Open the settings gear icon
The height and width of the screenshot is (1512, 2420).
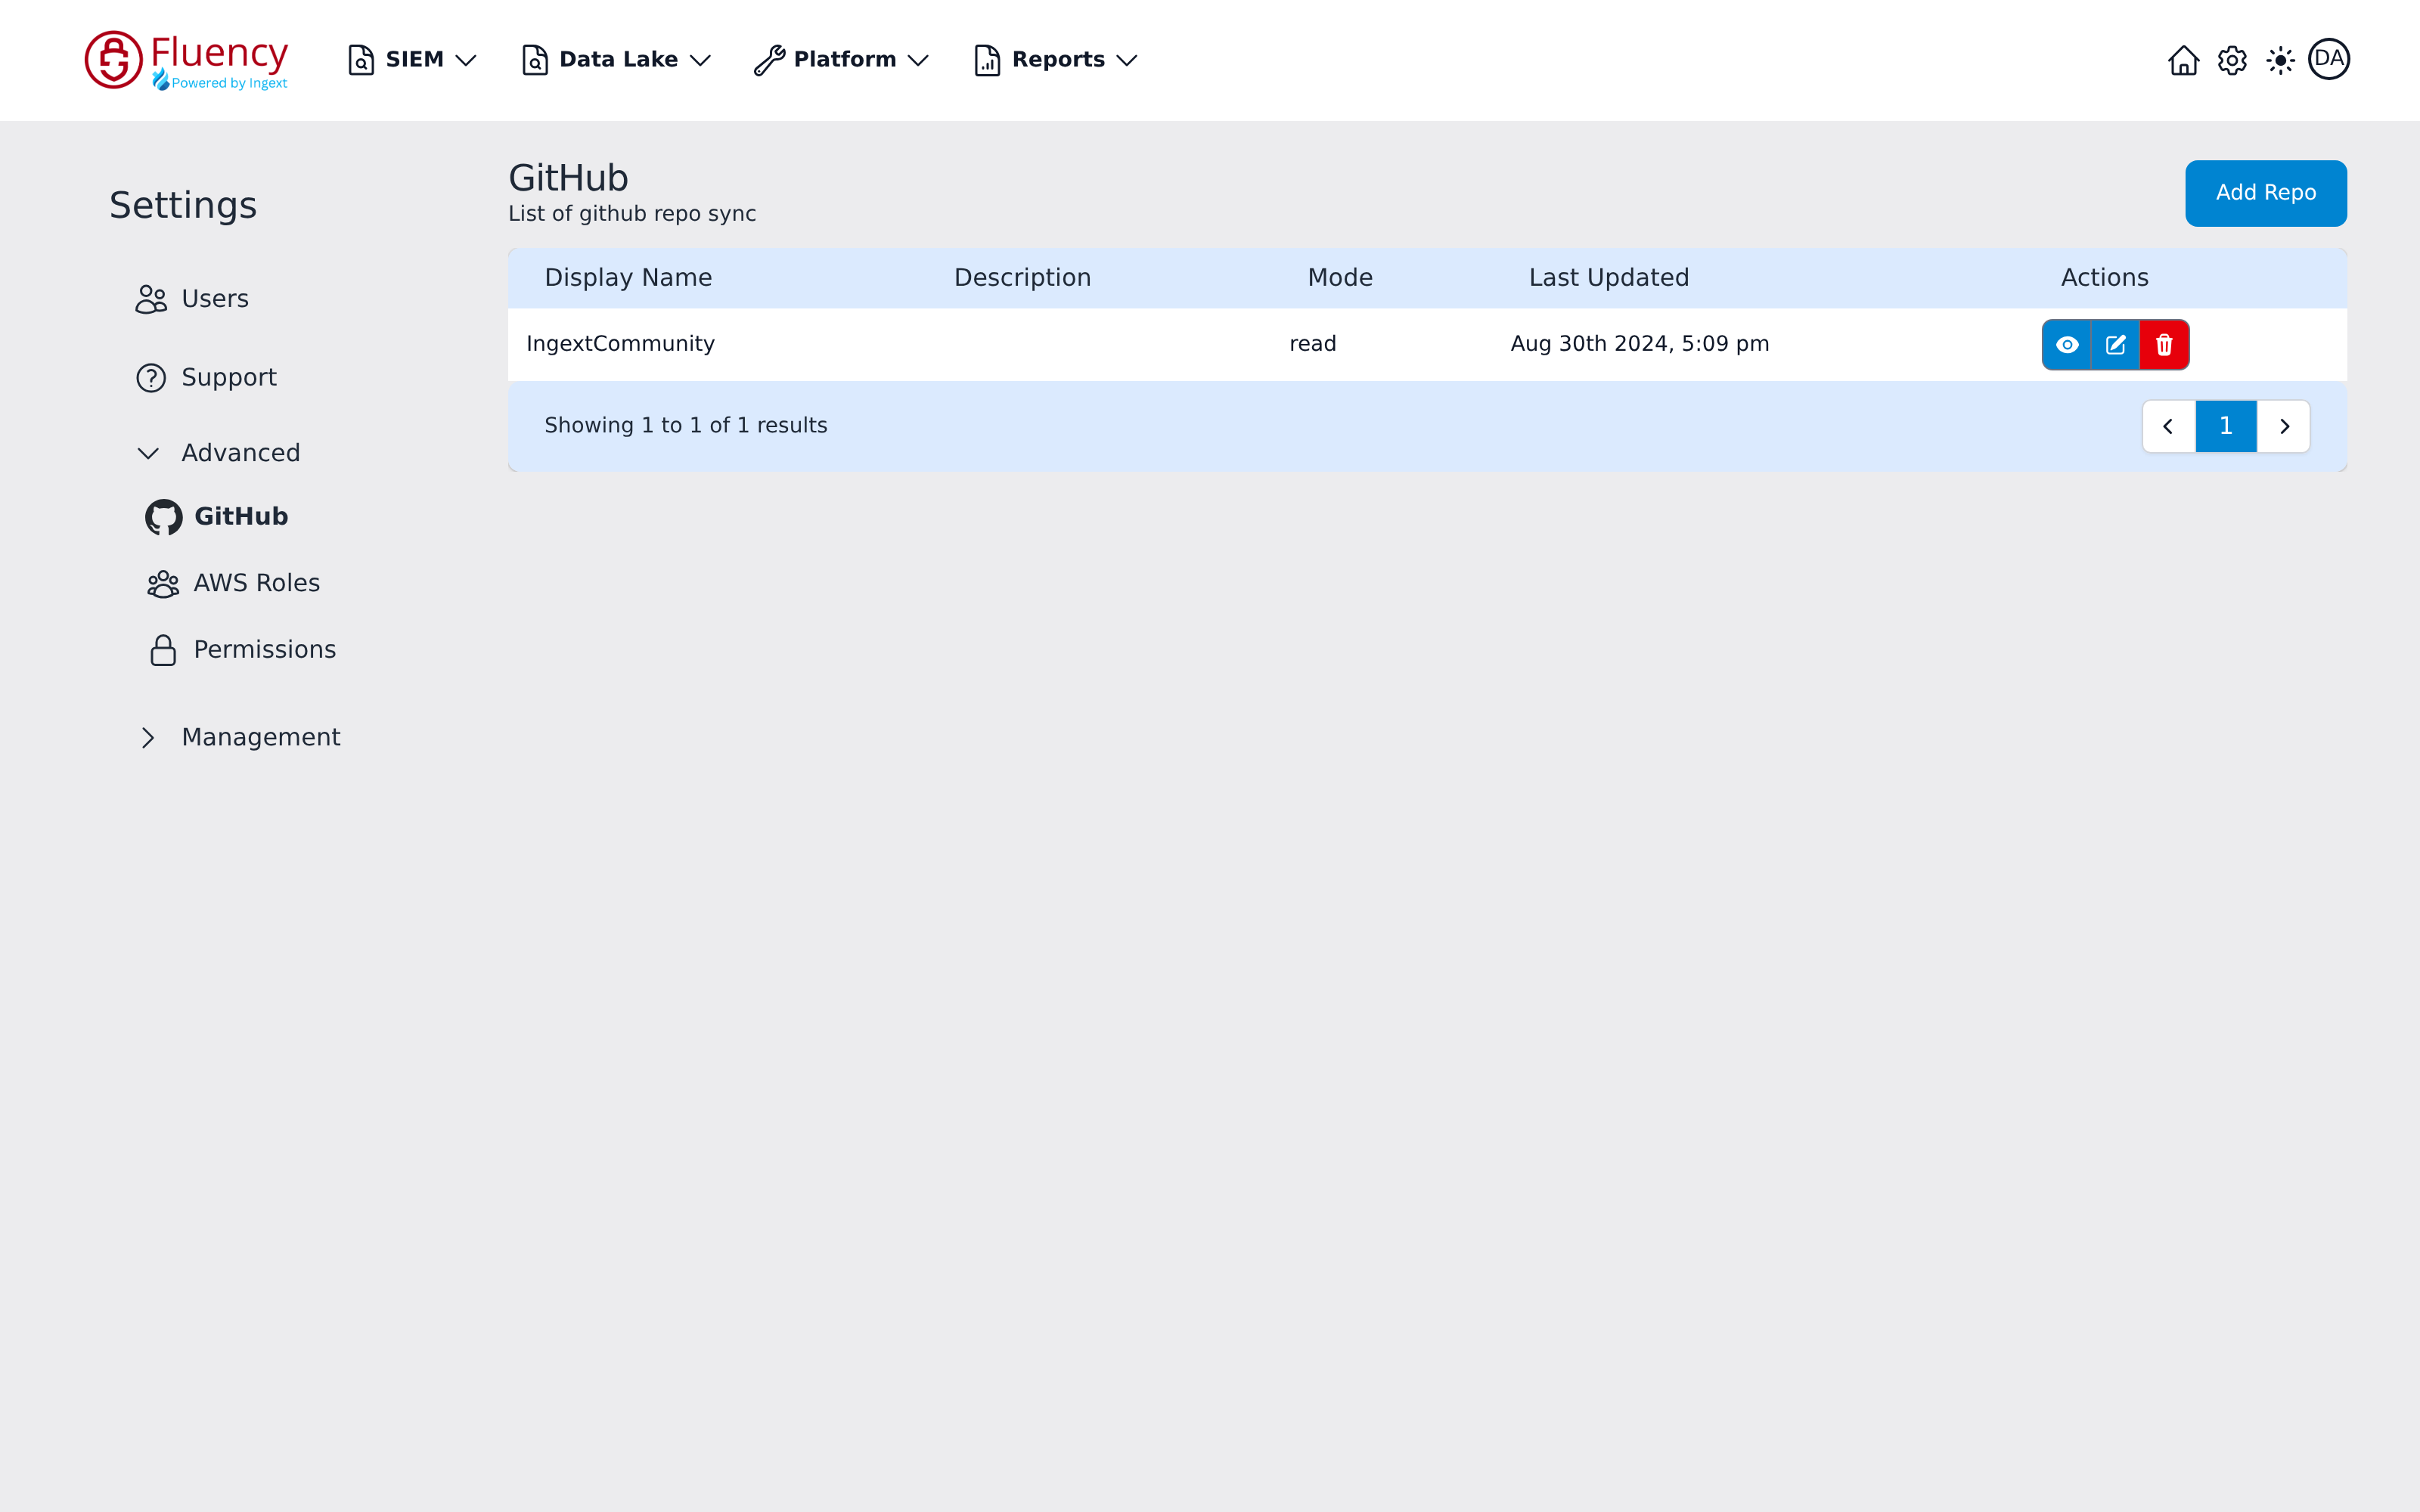(x=2232, y=60)
